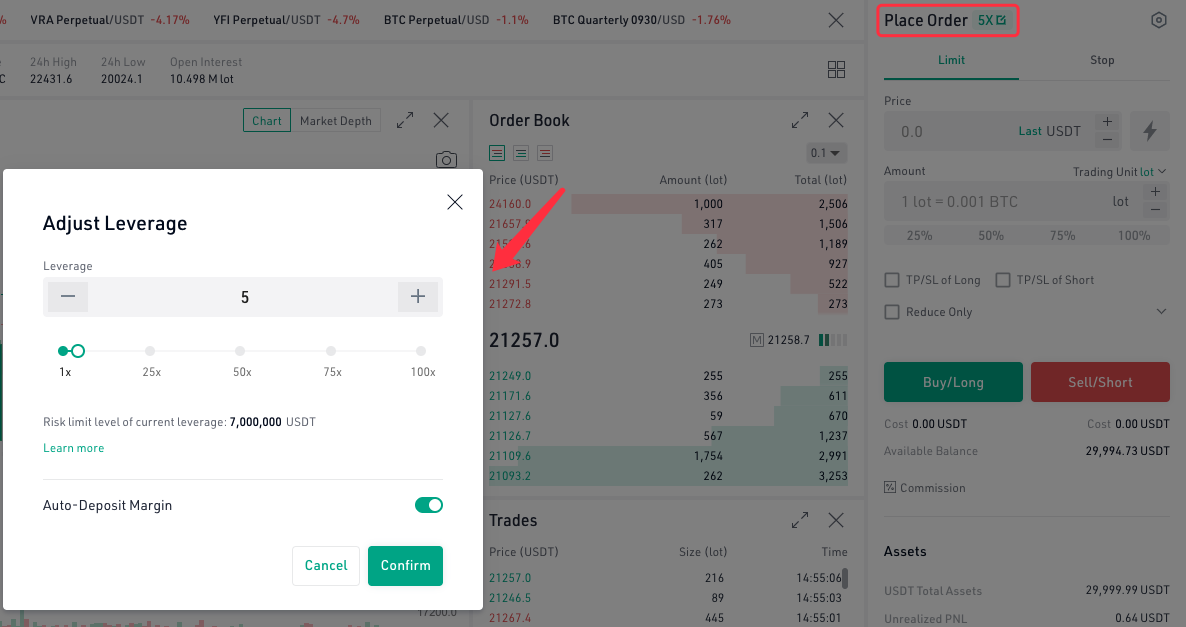This screenshot has height=627, width=1186.
Task: Open settings gear in Place Order panel
Action: tap(1159, 20)
